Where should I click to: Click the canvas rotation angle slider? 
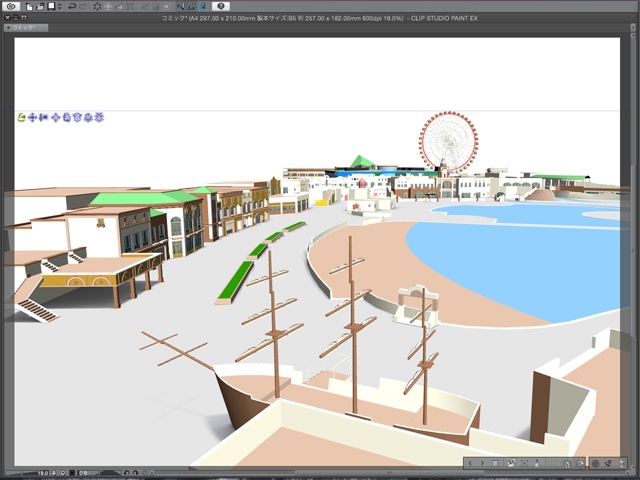[110, 473]
